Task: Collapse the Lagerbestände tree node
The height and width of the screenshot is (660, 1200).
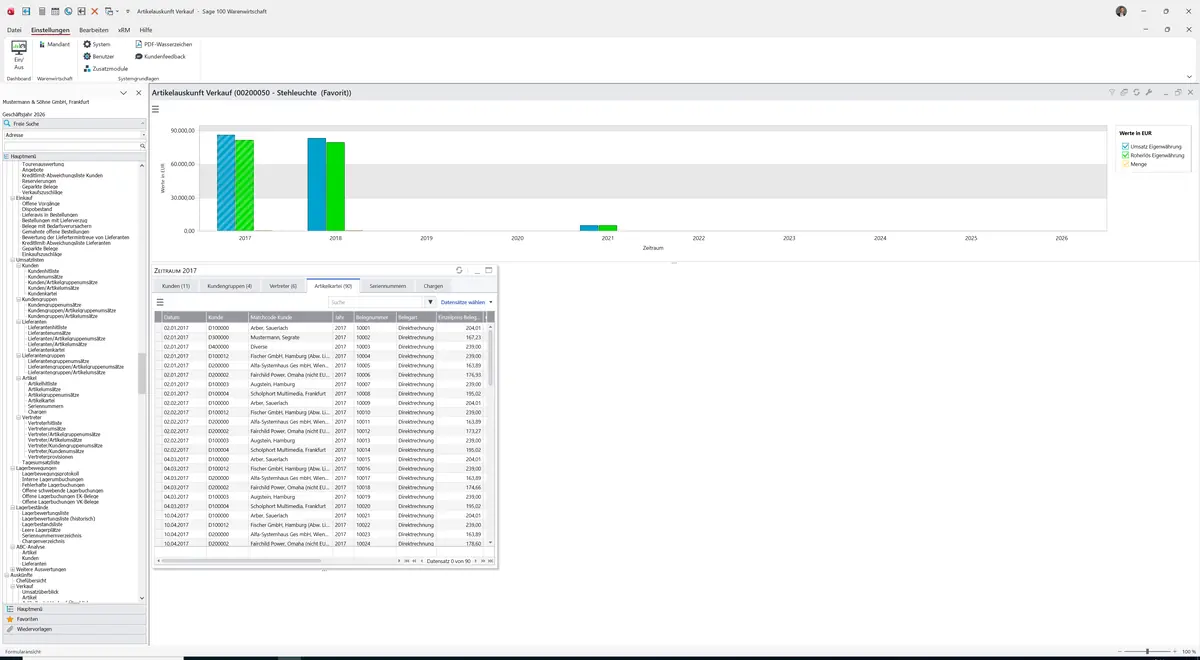Action: [x=13, y=507]
